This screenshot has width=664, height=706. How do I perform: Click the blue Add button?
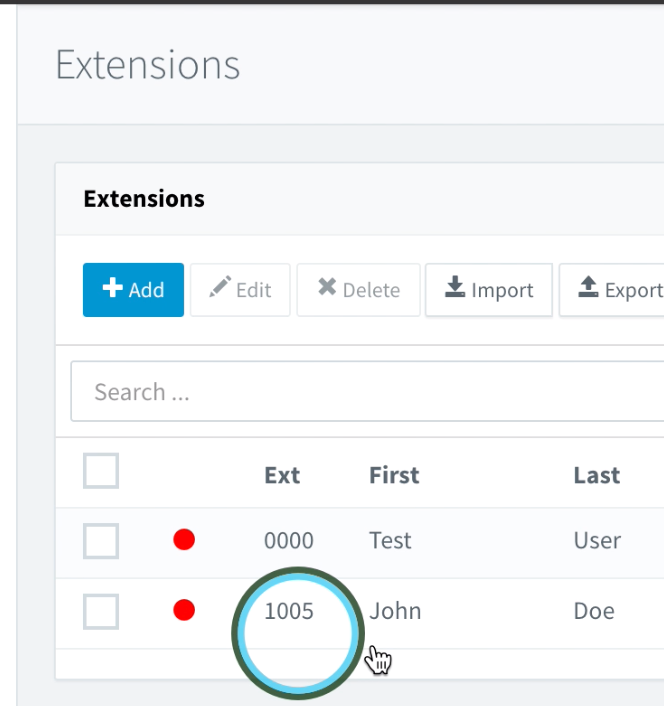tap(133, 290)
